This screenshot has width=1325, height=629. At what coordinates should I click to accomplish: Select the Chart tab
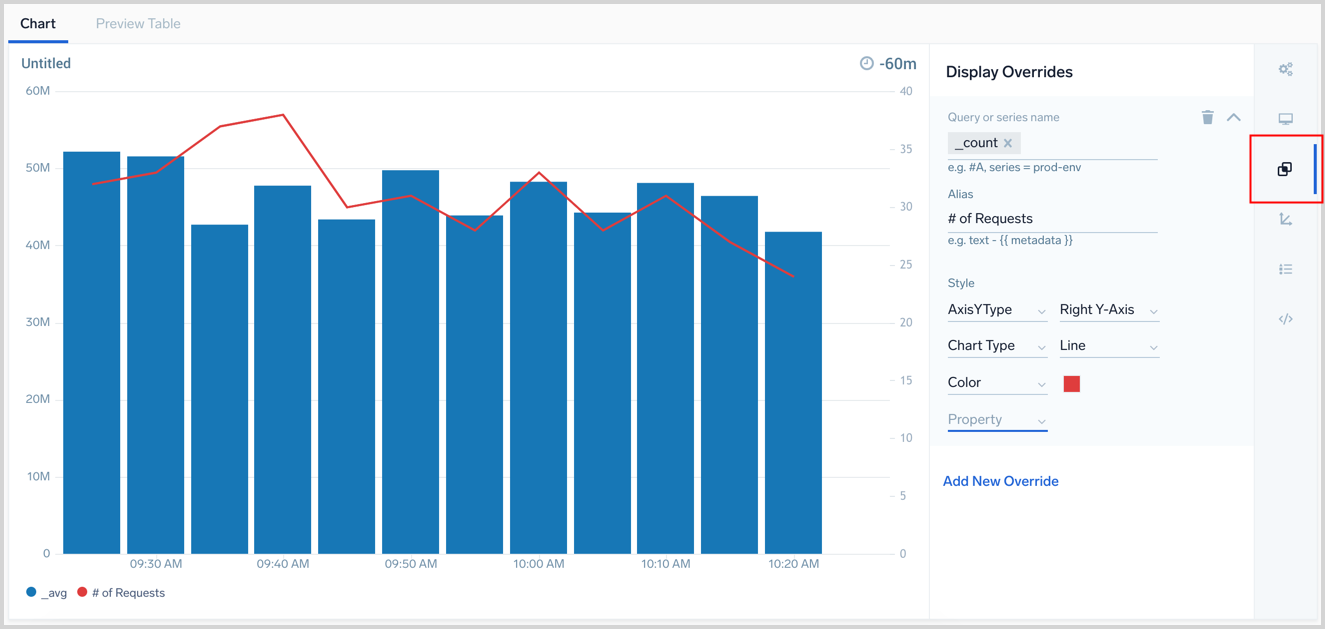(38, 23)
